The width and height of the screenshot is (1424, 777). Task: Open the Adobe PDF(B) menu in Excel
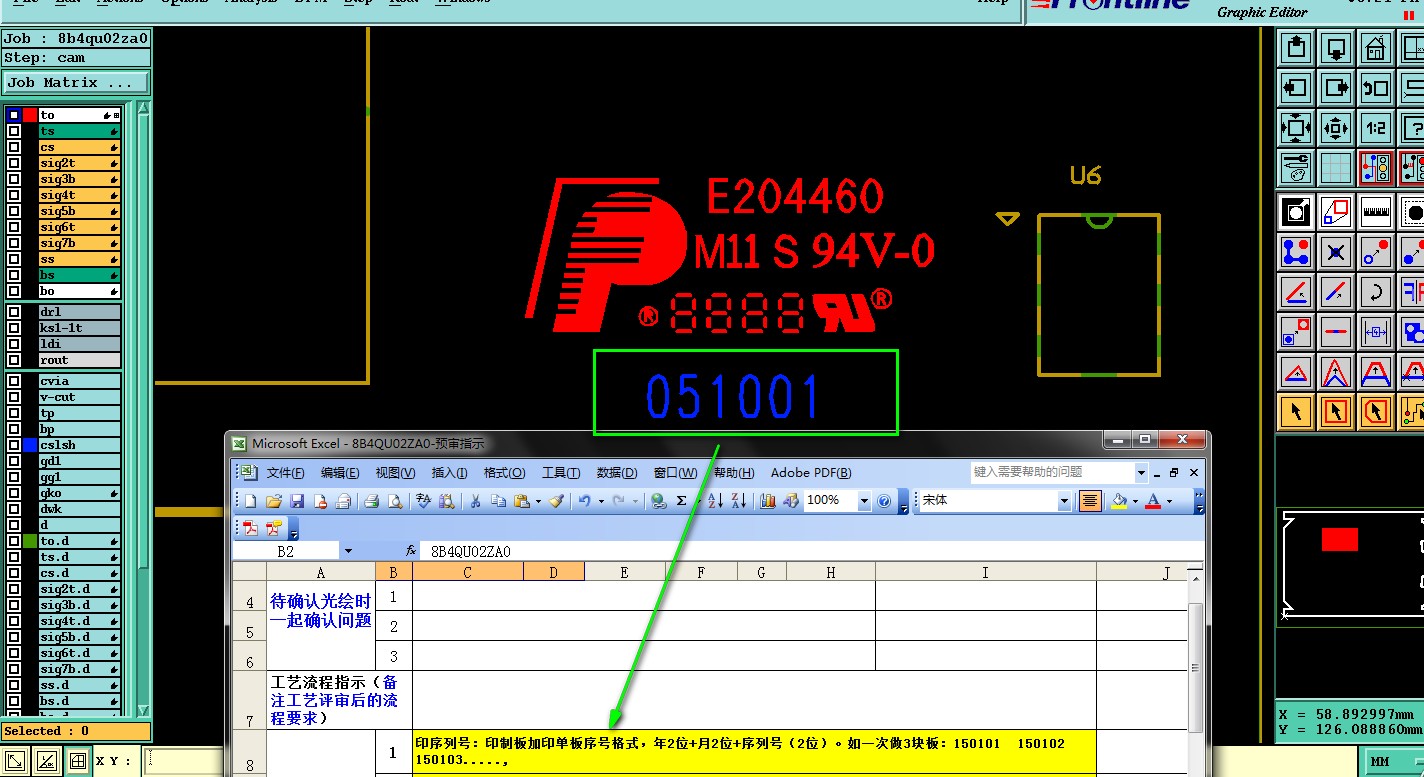pos(811,473)
